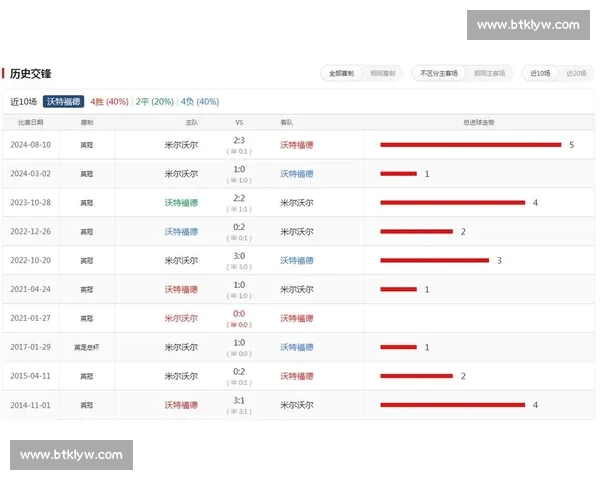Viewport: 600px width, 480px height.
Task: Open away team 沃特福德 in 2024-08-10 row
Action: tap(297, 145)
